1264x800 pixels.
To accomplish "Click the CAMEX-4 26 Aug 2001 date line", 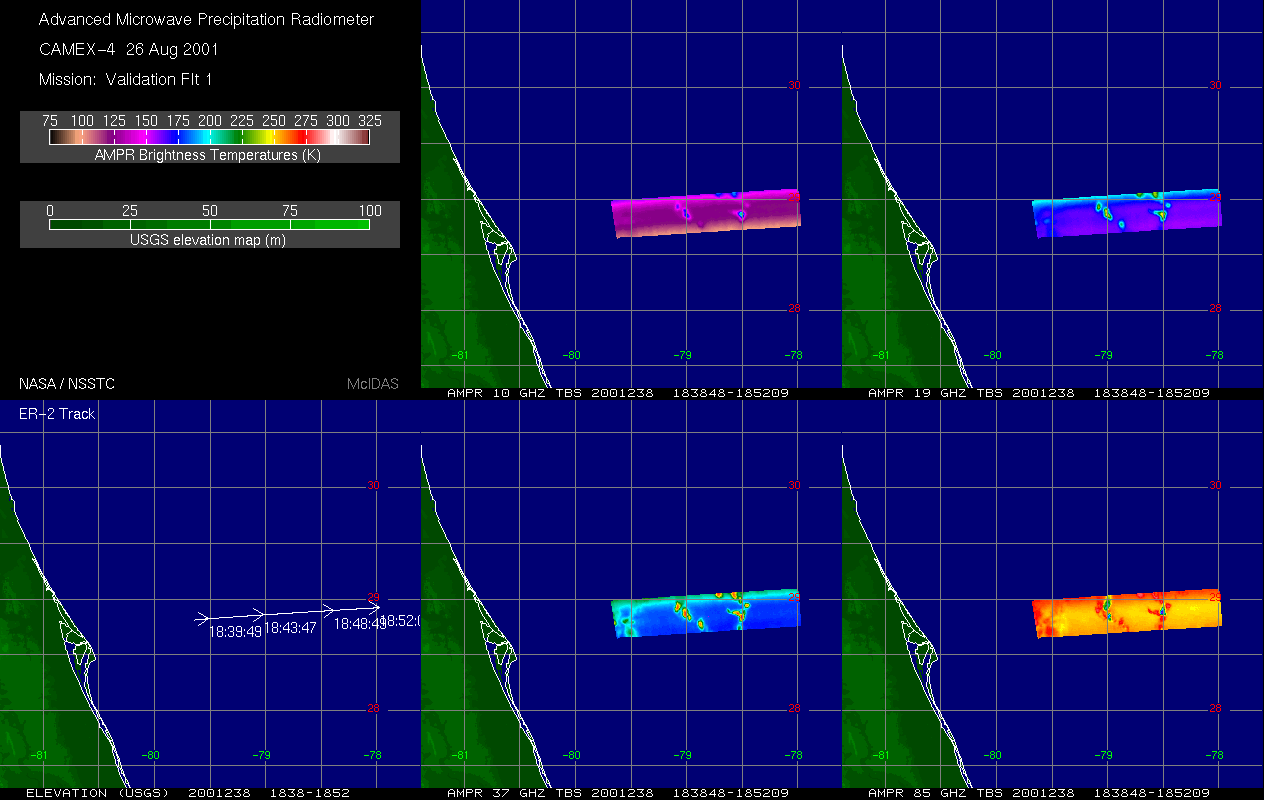I will pyautogui.click(x=128, y=49).
